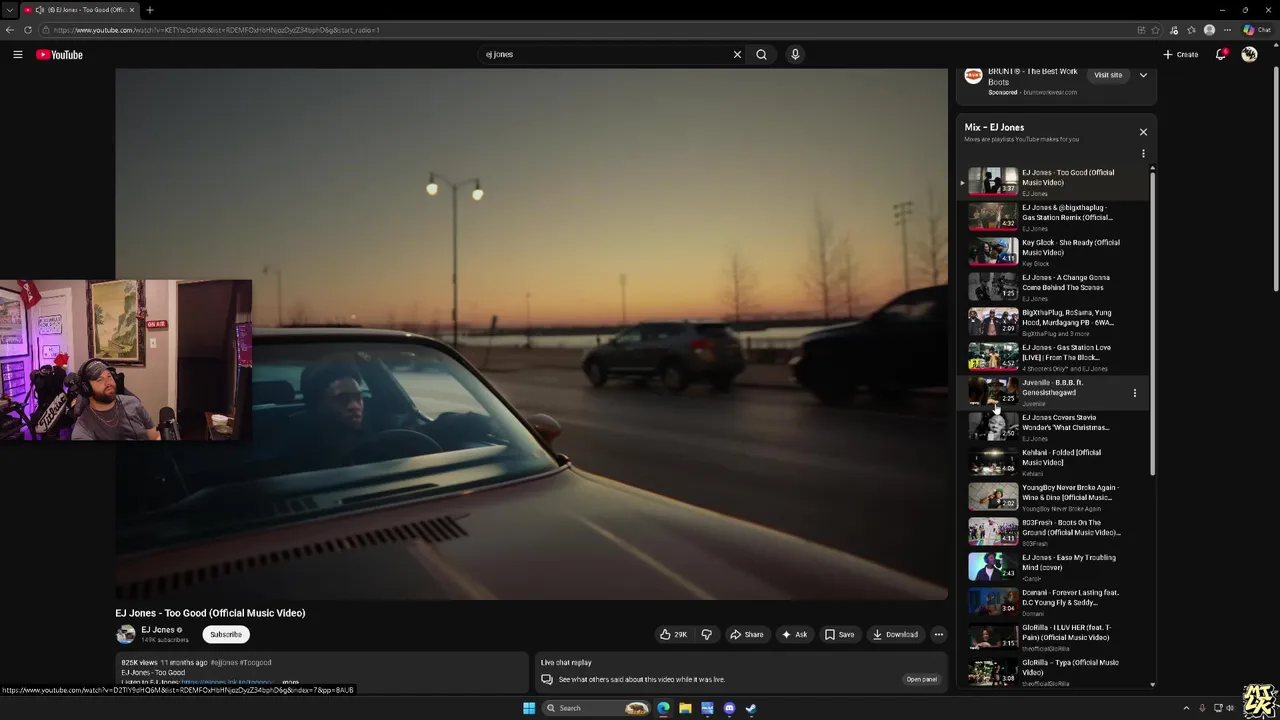Open the EJ Jones channel name

pyautogui.click(x=158, y=630)
